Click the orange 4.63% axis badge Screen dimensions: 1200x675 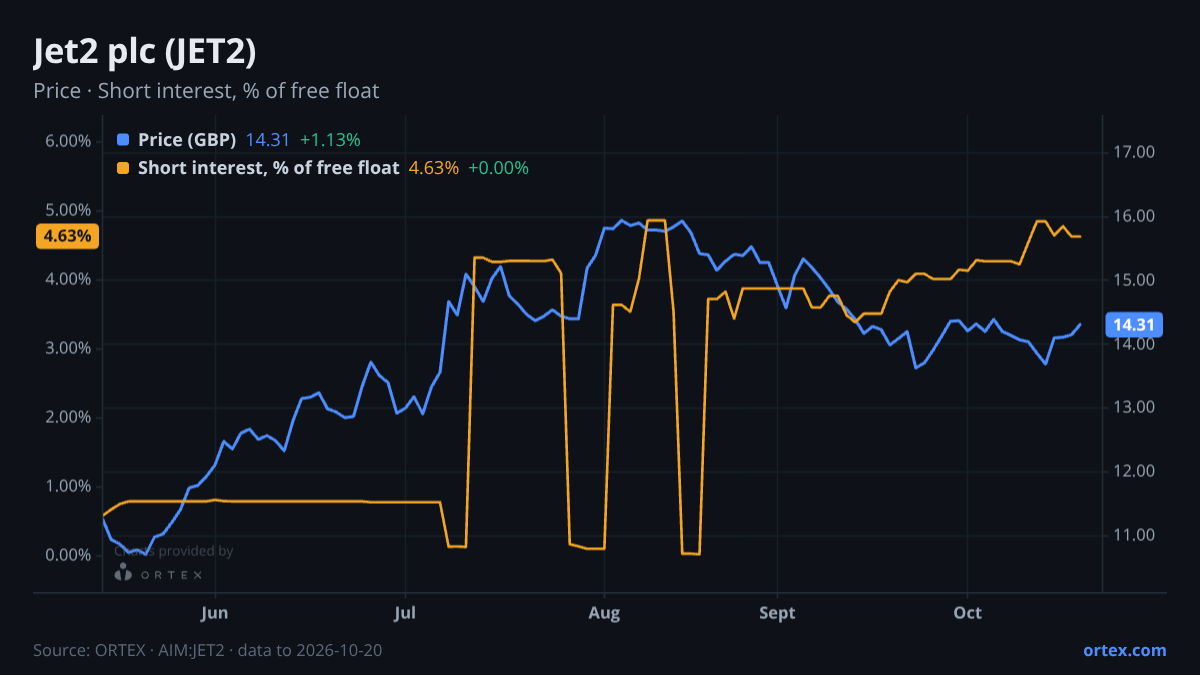(68, 237)
